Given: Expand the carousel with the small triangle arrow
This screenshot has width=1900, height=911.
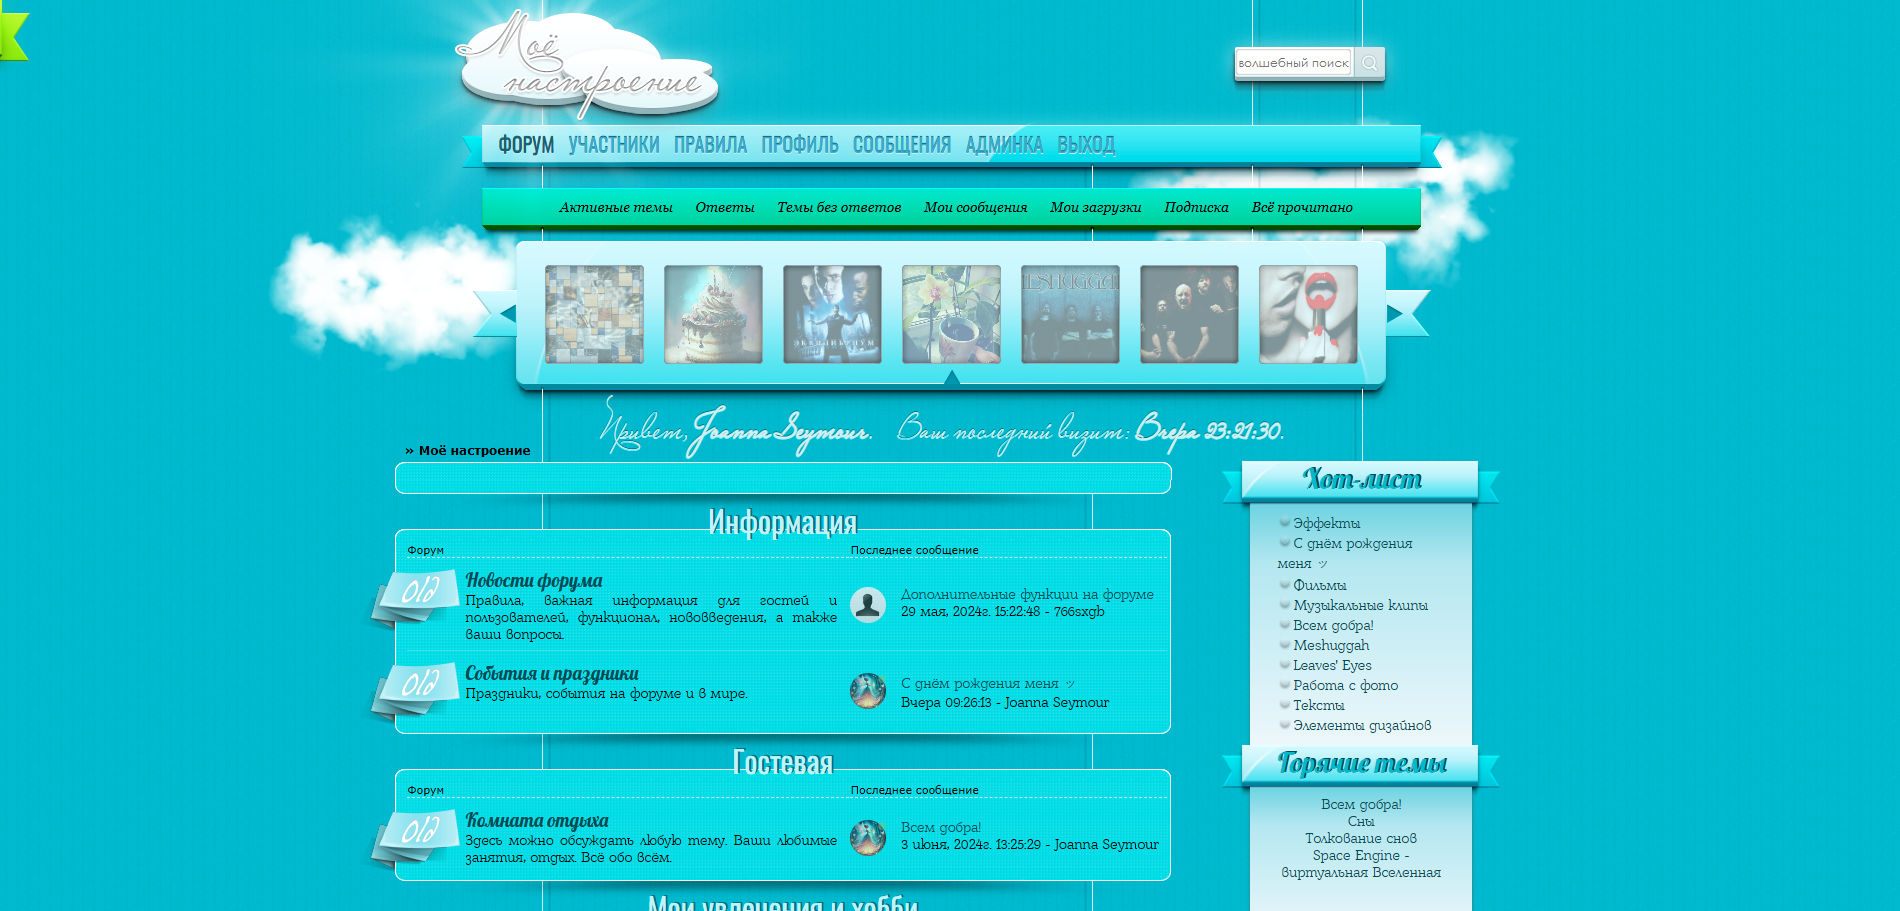Looking at the screenshot, I should pyautogui.click(x=950, y=378).
